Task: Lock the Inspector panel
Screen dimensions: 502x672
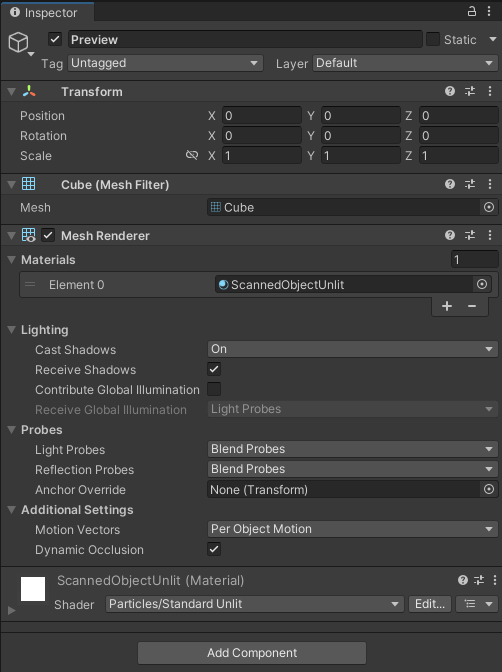Action: pyautogui.click(x=472, y=11)
